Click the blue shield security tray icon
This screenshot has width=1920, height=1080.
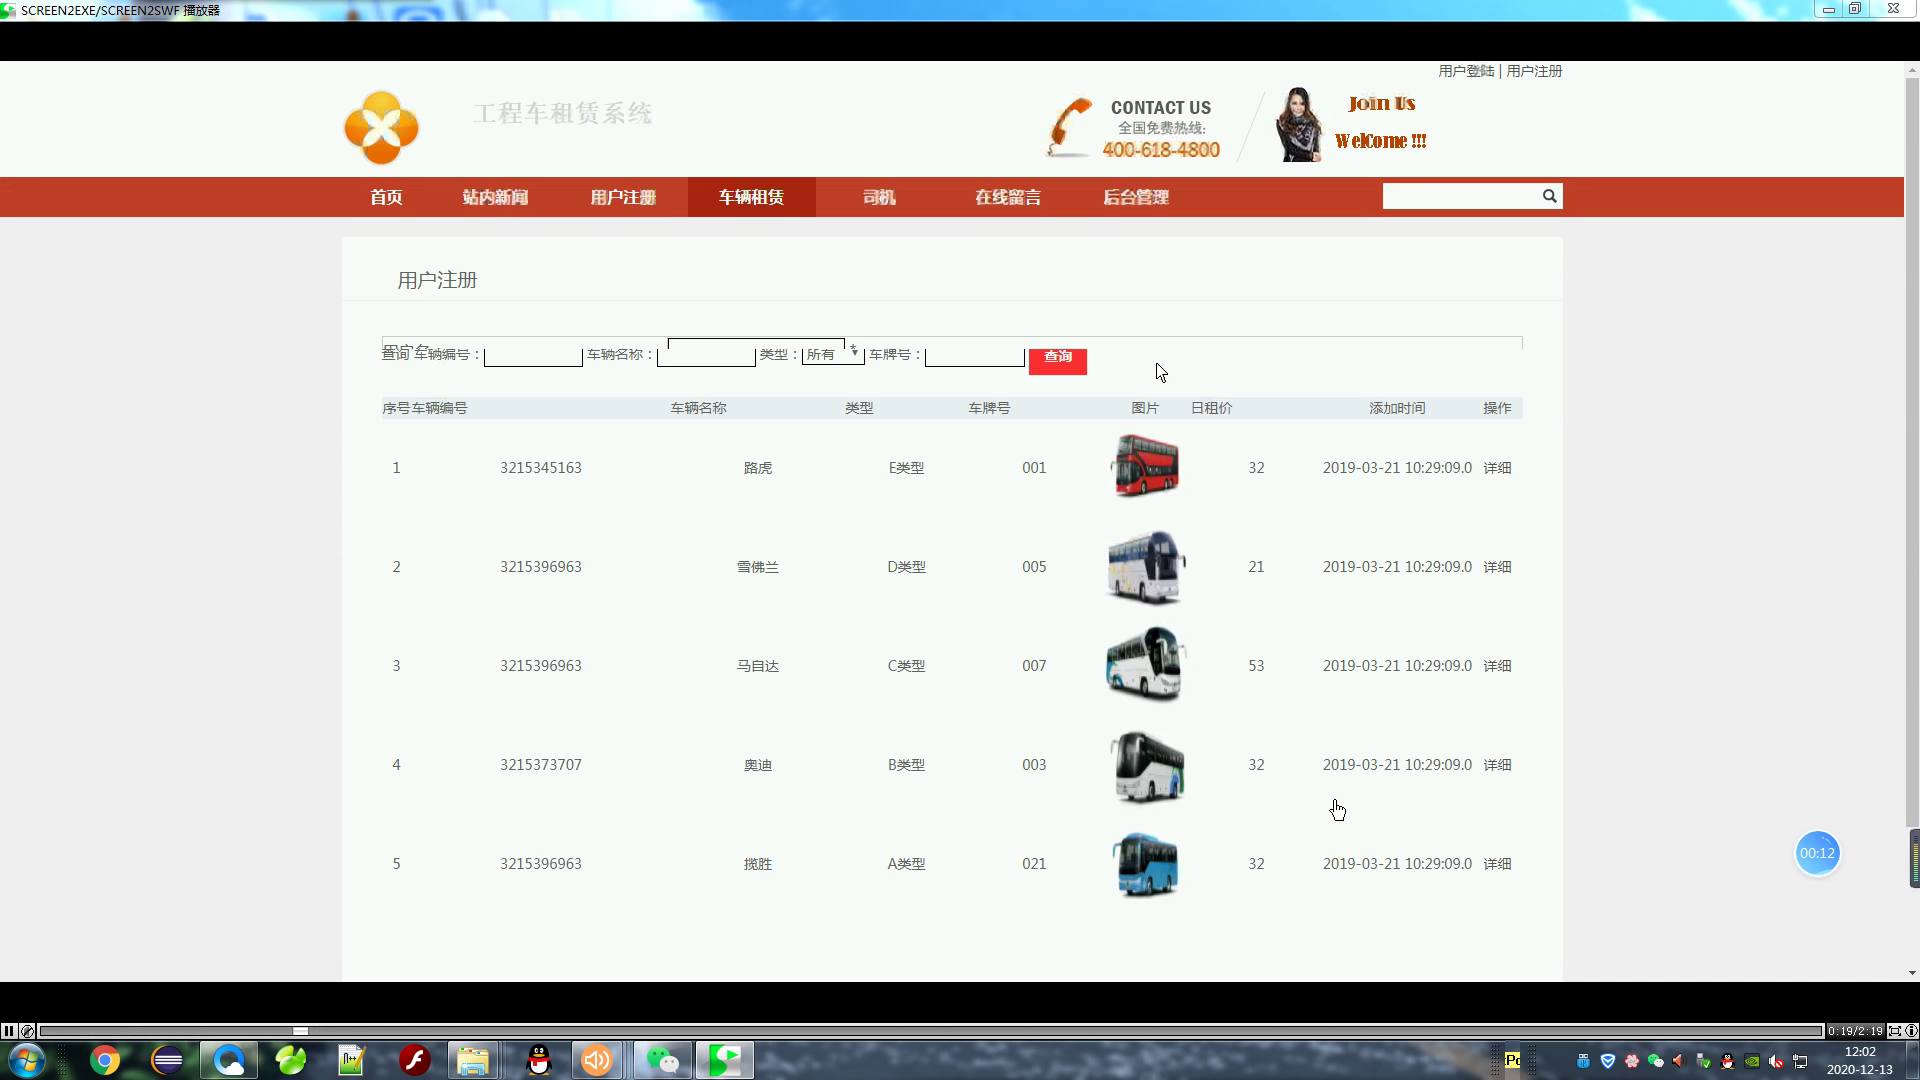pos(1608,1061)
